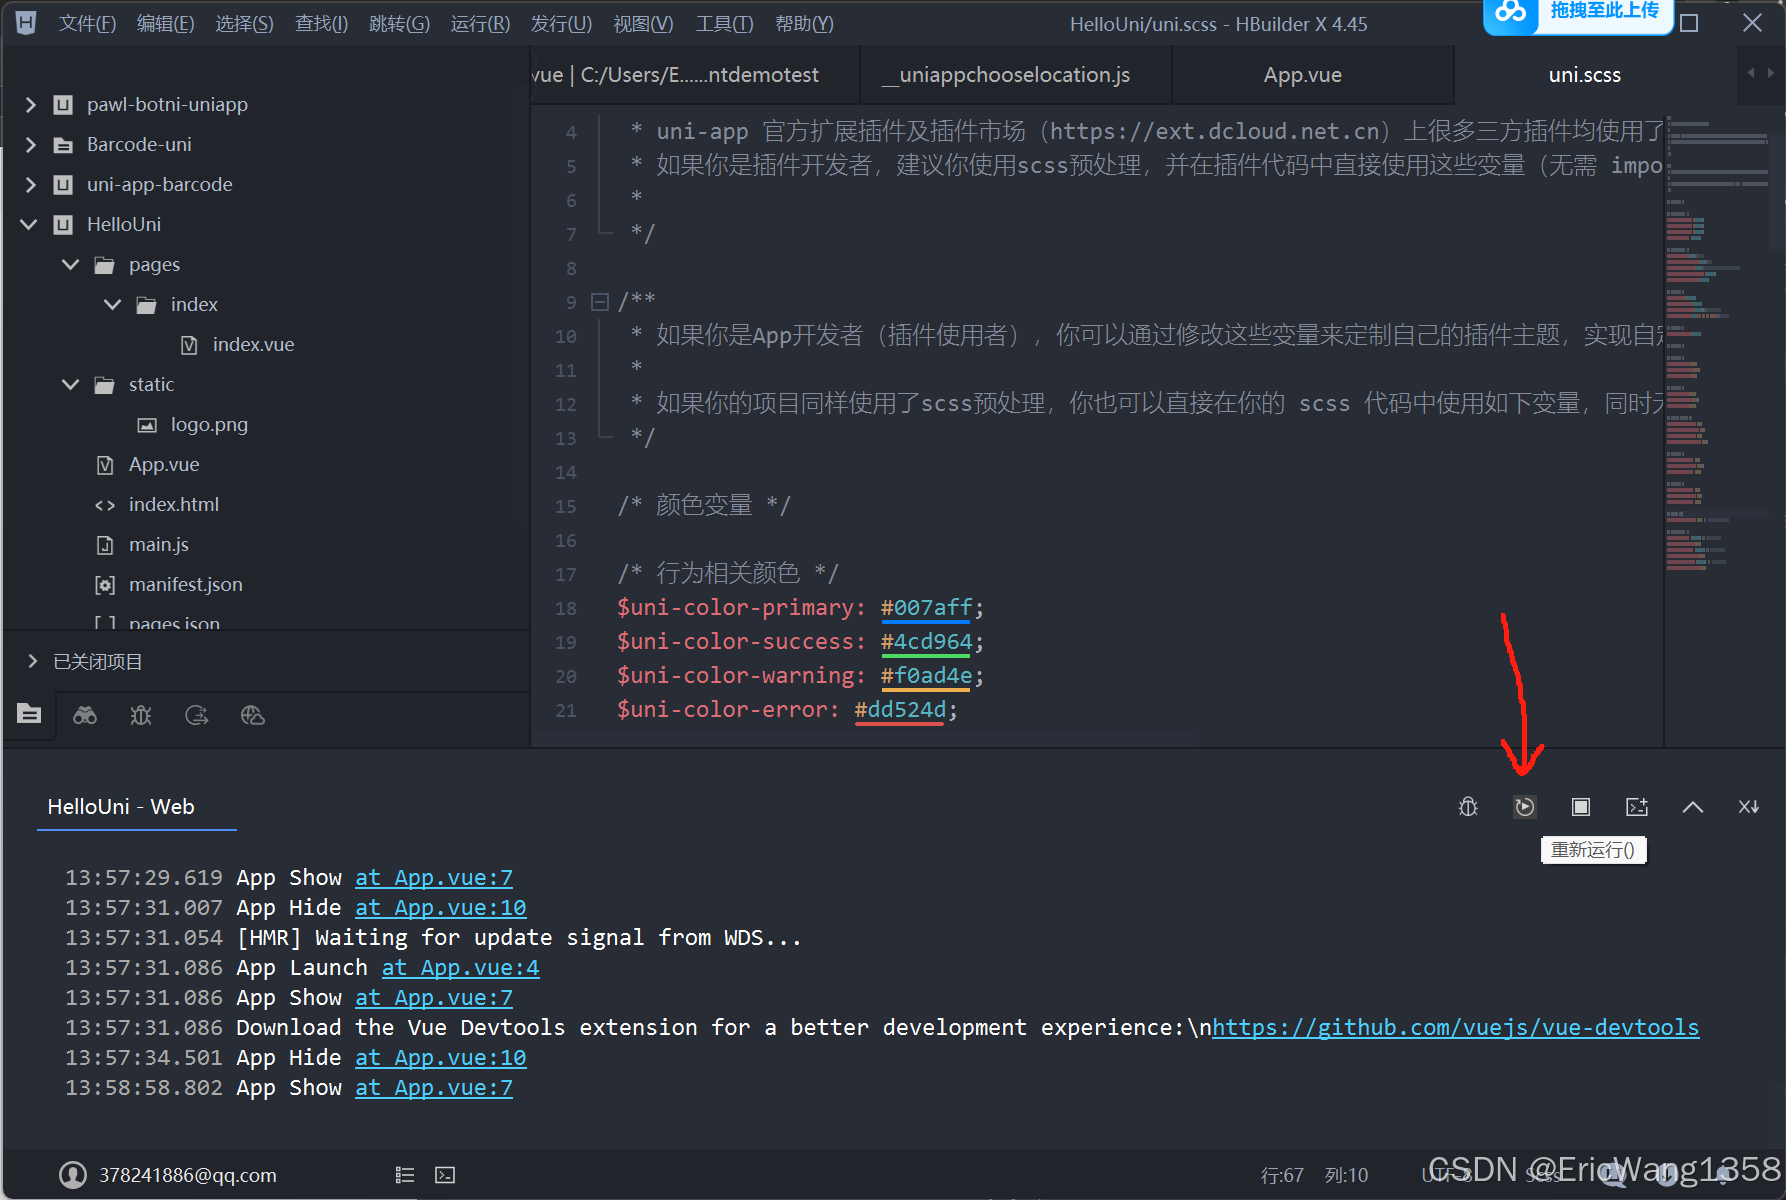Collapse the console with chevron-up icon
1786x1200 pixels.
click(x=1692, y=807)
